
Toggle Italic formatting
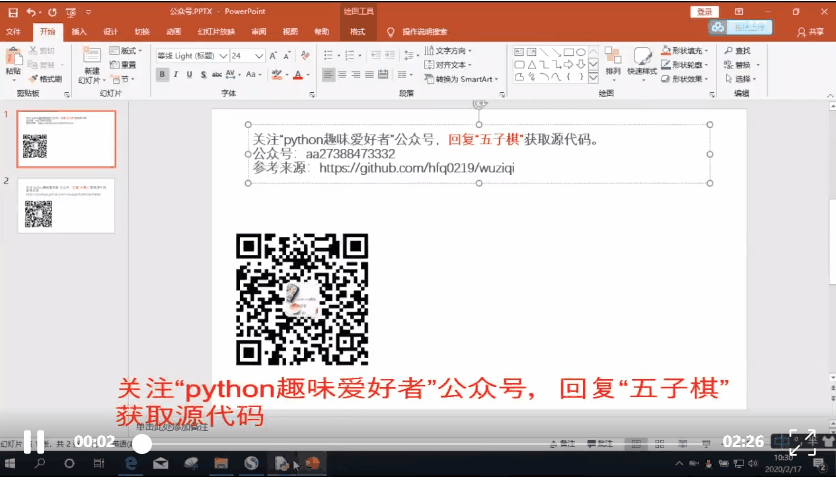tap(175, 74)
